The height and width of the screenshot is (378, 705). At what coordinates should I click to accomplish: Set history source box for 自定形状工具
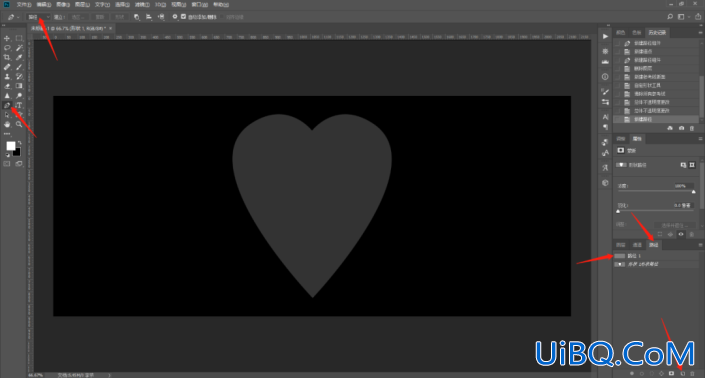coord(617,85)
